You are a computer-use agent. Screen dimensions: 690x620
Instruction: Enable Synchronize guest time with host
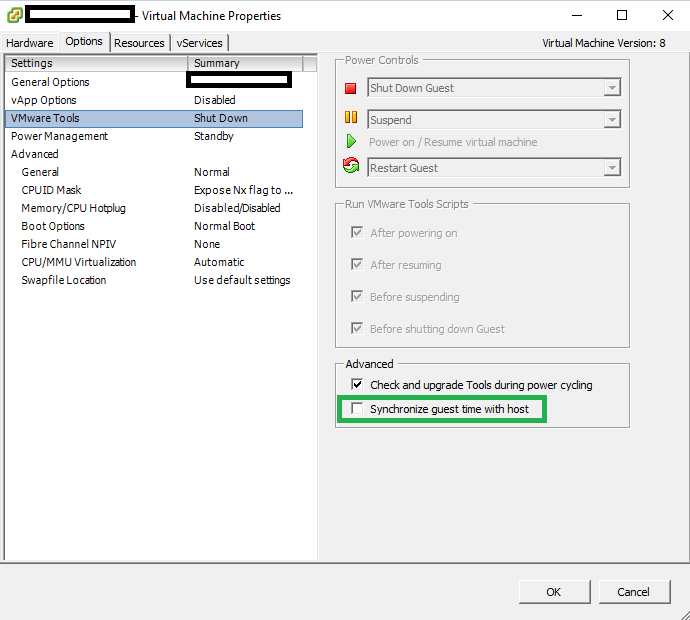point(357,408)
